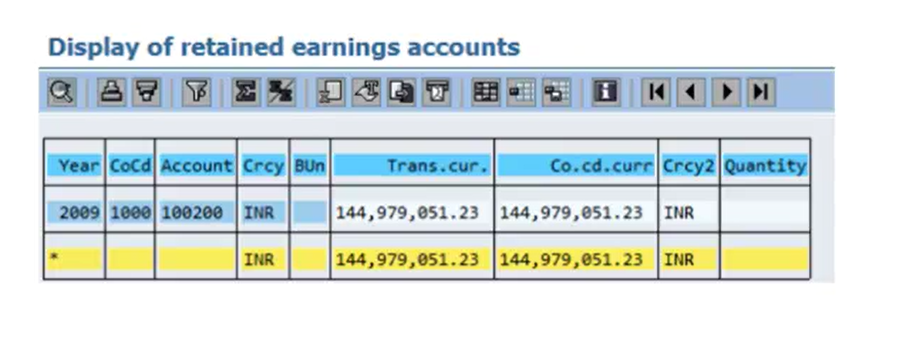This screenshot has width=923, height=363.
Task: Jump to the last column
Action: coord(762,92)
